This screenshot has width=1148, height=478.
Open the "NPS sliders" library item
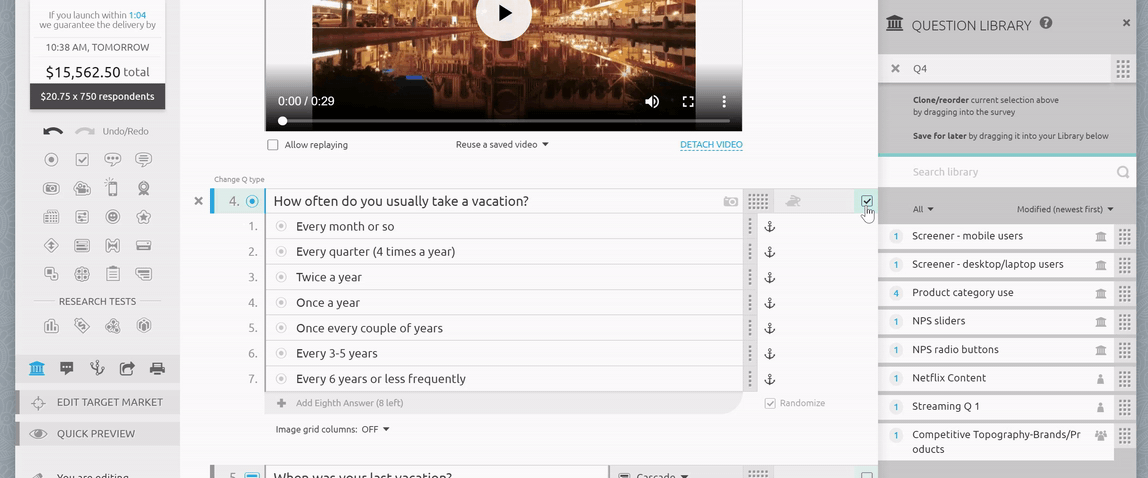click(996, 321)
